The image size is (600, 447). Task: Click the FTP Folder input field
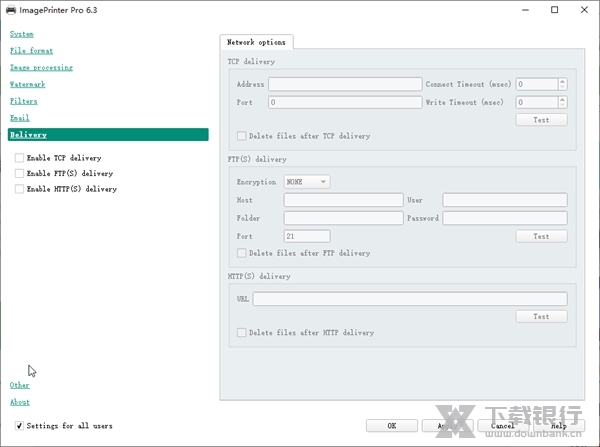[x=344, y=218]
